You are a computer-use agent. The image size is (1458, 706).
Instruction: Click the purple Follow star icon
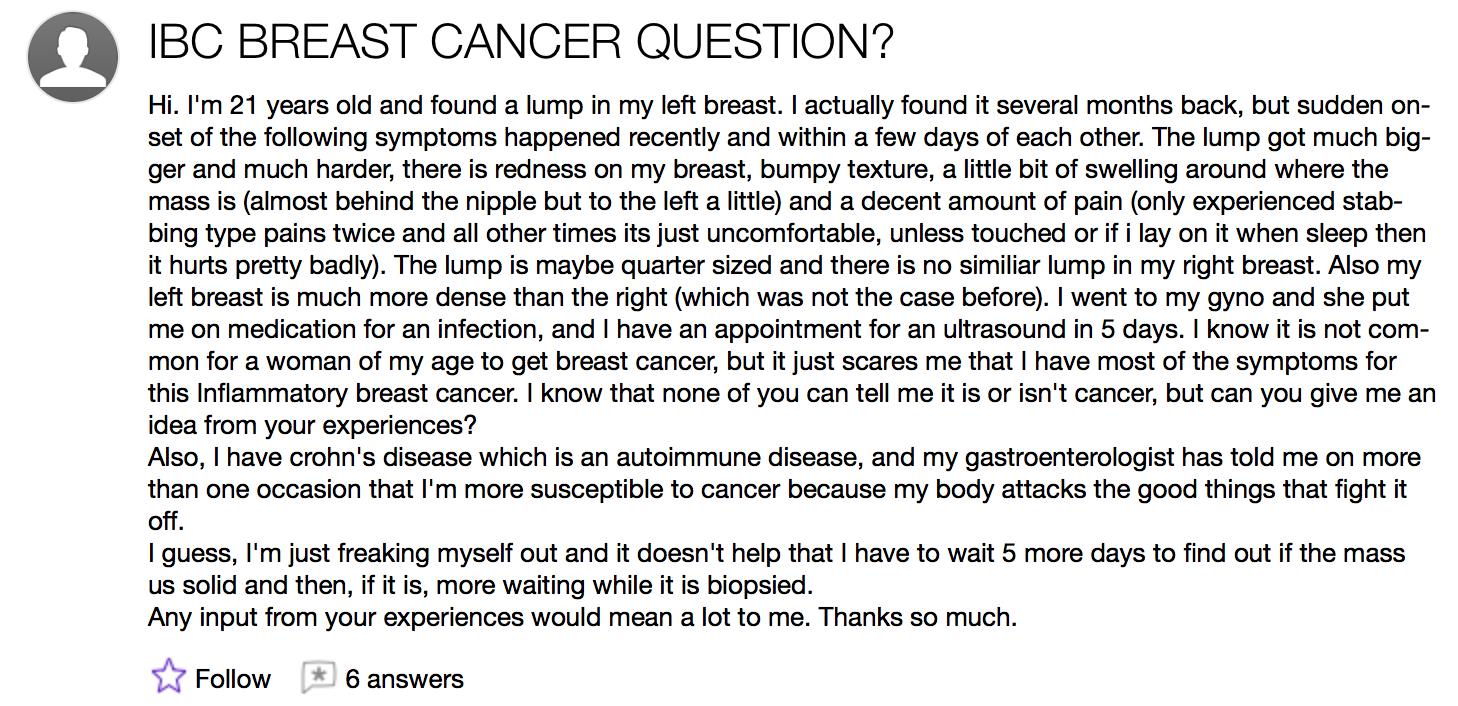(169, 677)
